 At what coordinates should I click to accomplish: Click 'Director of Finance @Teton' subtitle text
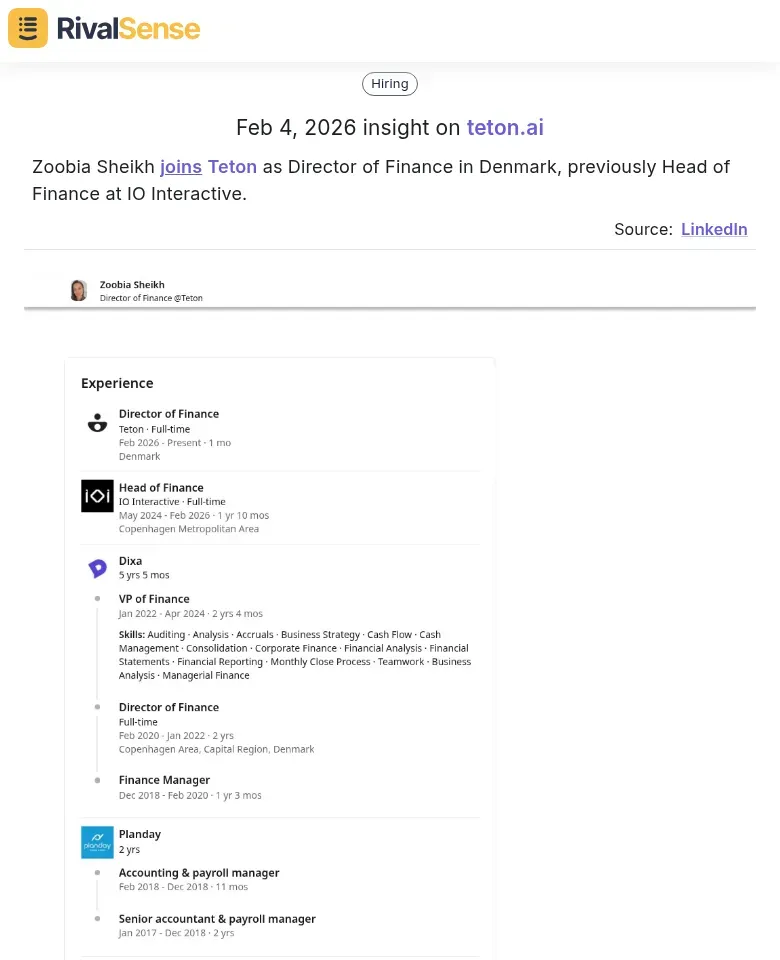tap(150, 297)
